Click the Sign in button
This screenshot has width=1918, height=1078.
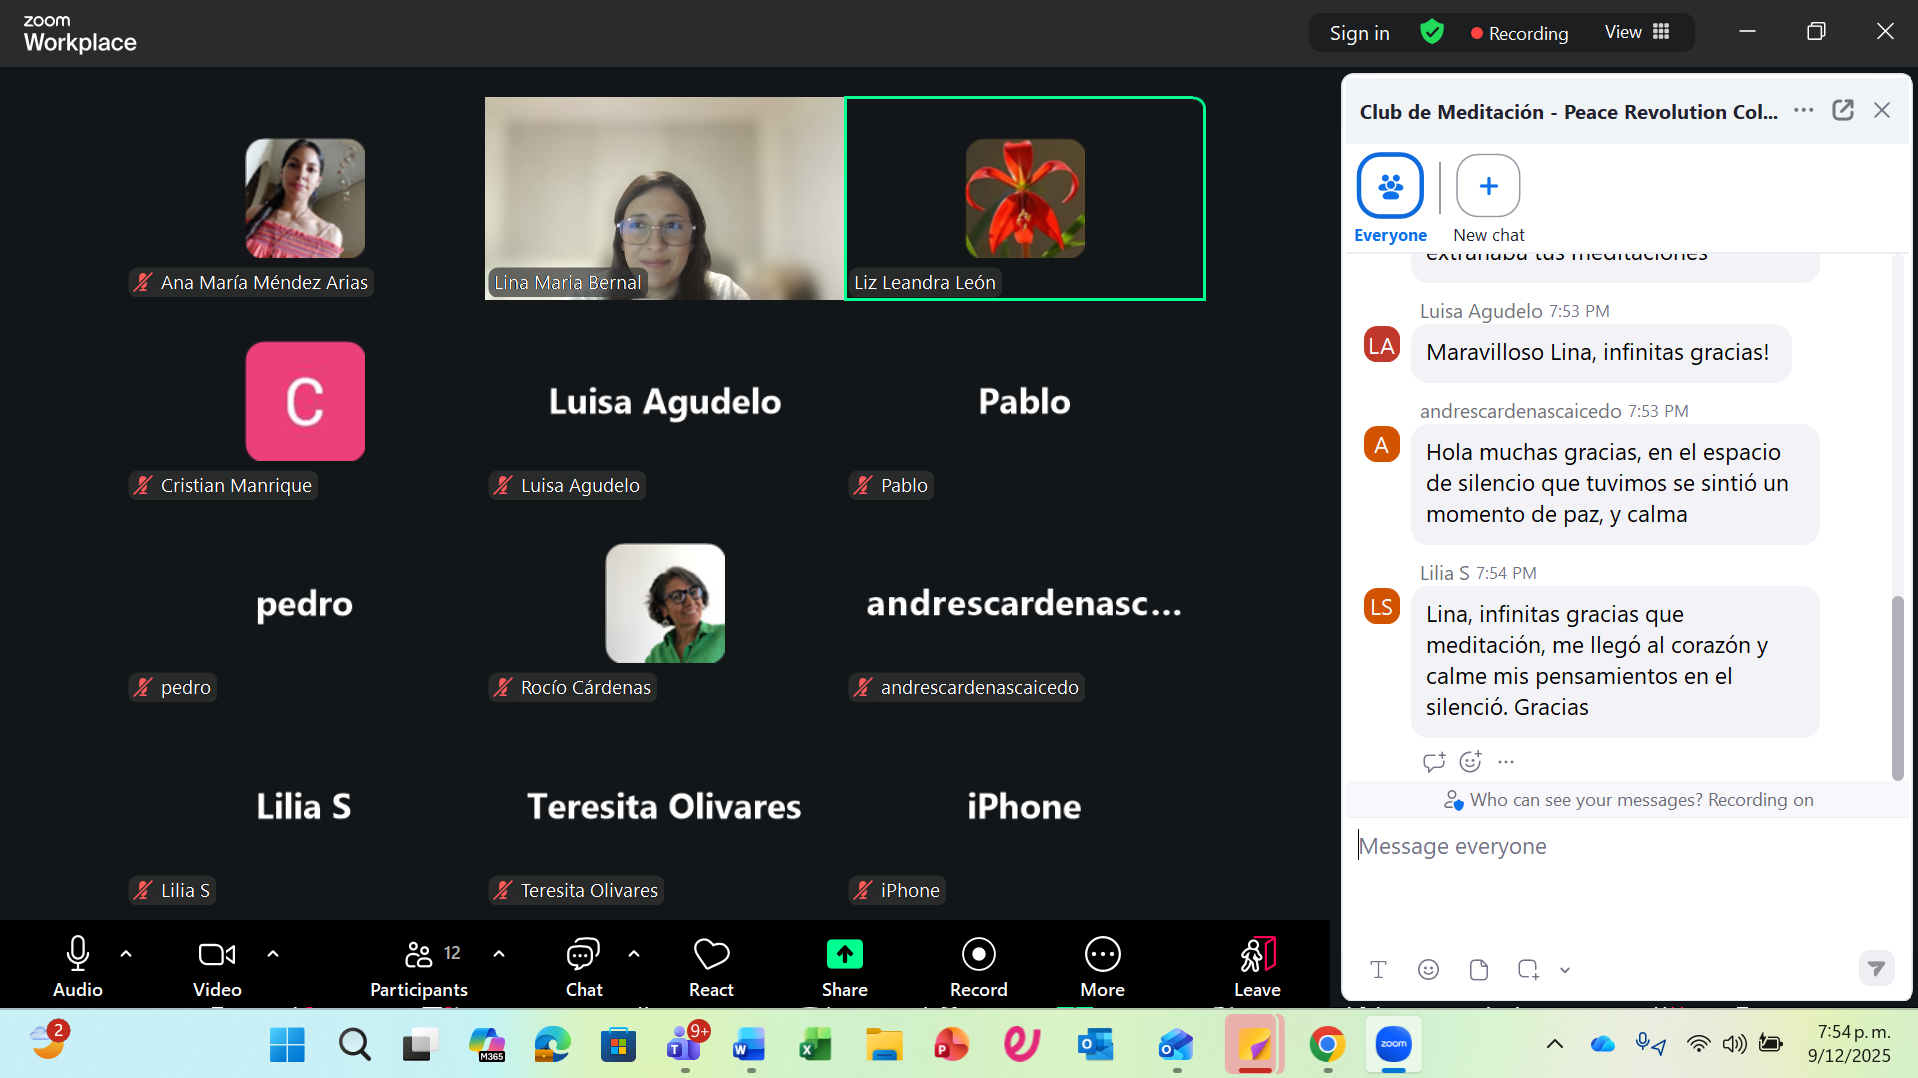click(x=1359, y=33)
